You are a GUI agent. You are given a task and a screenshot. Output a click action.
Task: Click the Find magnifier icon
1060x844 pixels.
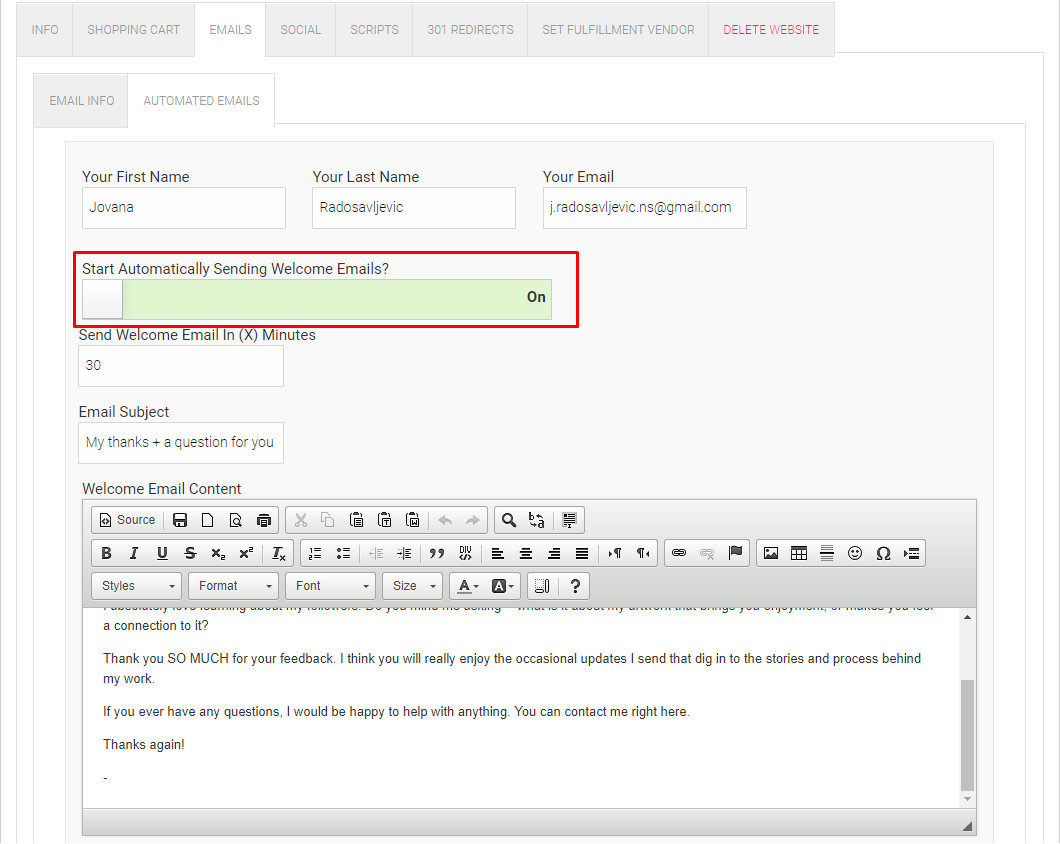point(509,520)
